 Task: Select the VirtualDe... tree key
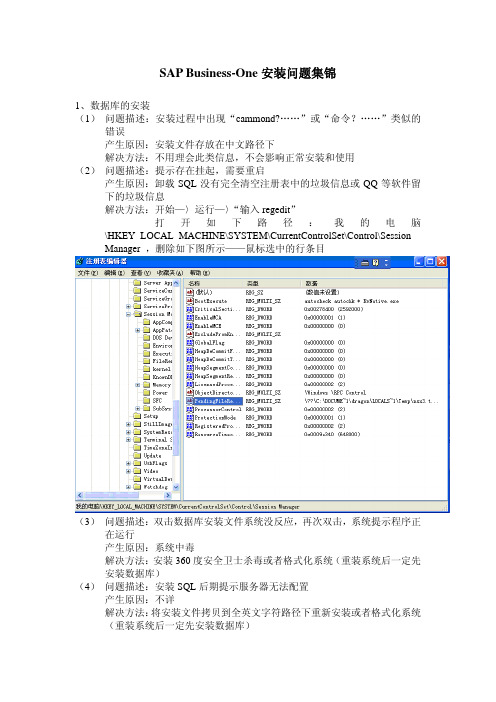(x=158, y=479)
